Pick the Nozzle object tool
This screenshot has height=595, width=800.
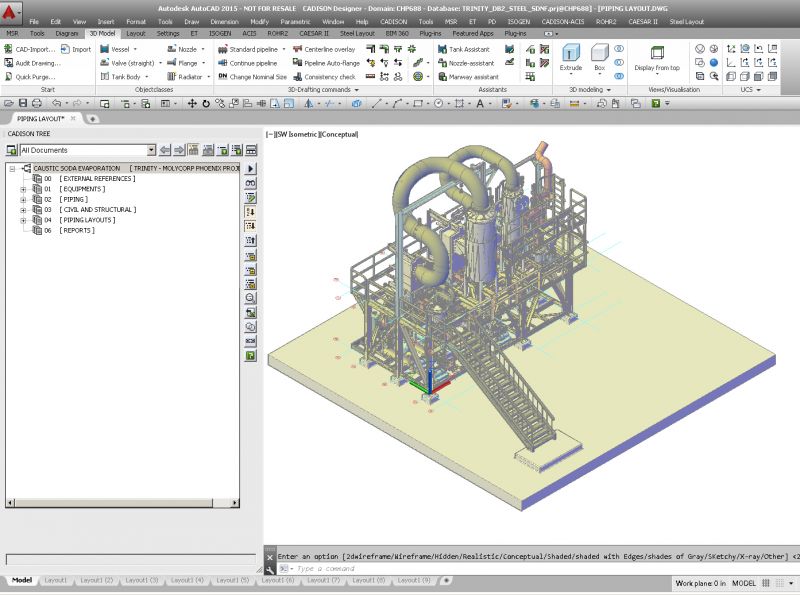(182, 49)
